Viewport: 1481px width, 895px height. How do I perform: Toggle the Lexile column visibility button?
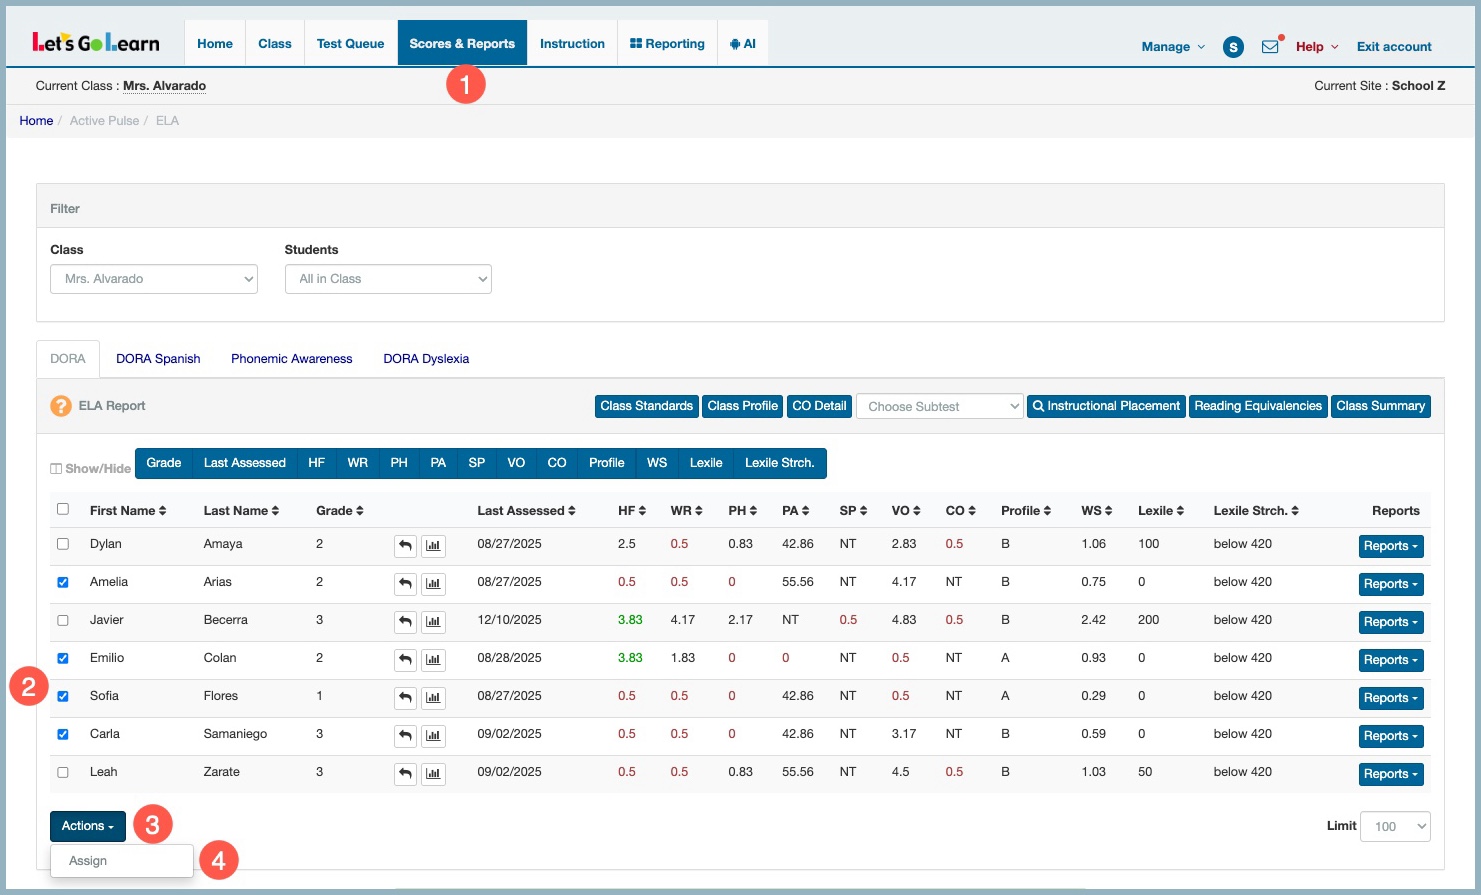pyautogui.click(x=705, y=463)
